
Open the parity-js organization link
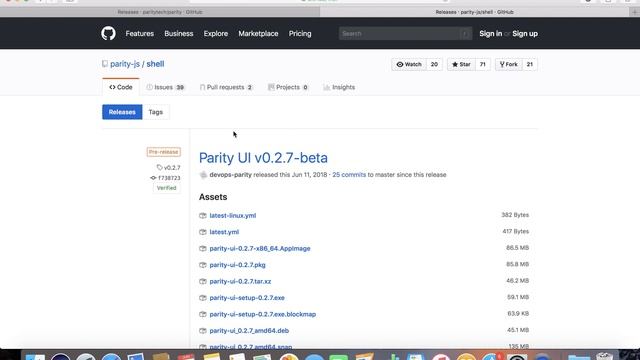coord(125,64)
